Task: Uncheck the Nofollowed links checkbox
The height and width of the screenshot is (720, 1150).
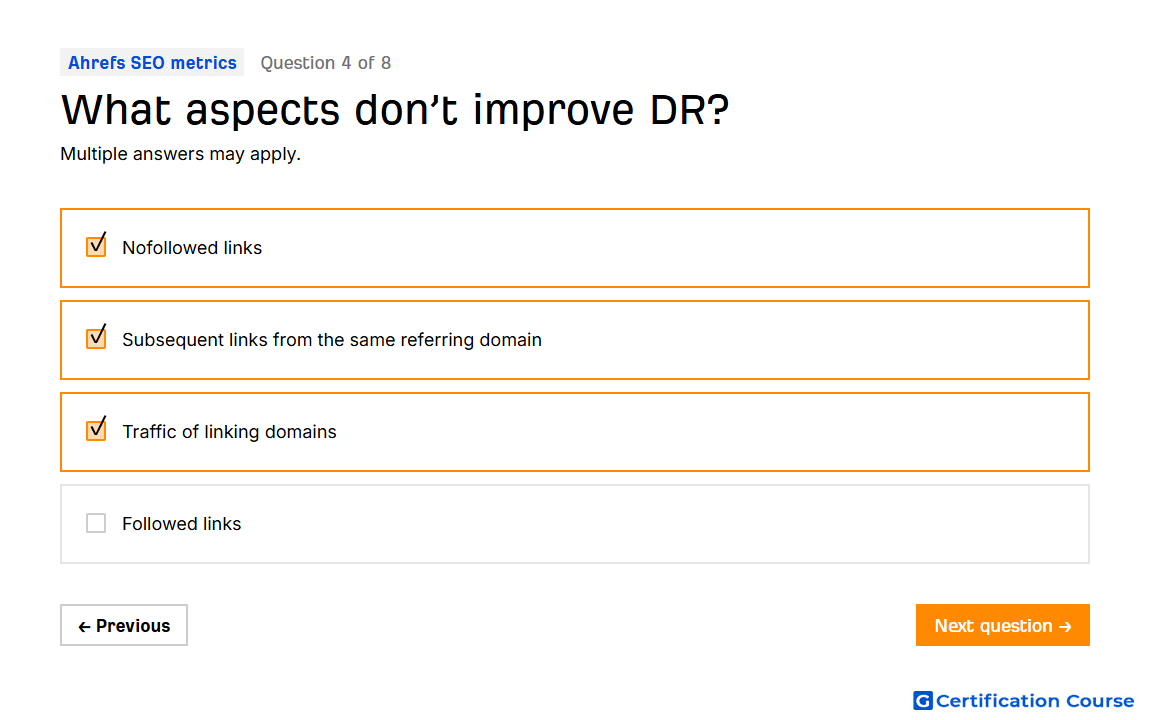Action: (96, 246)
